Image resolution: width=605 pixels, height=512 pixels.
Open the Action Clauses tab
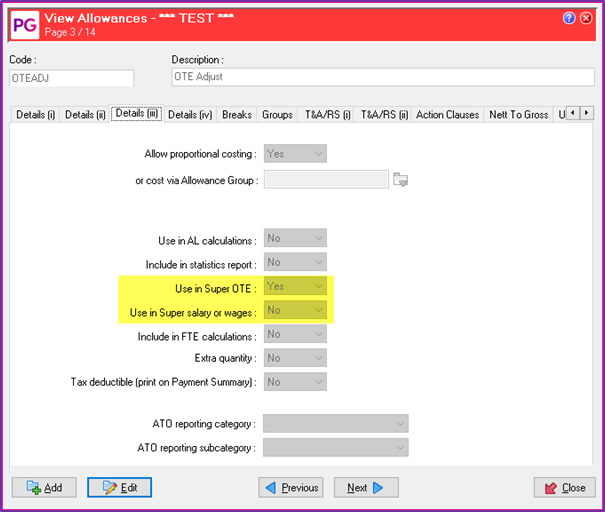[x=447, y=115]
